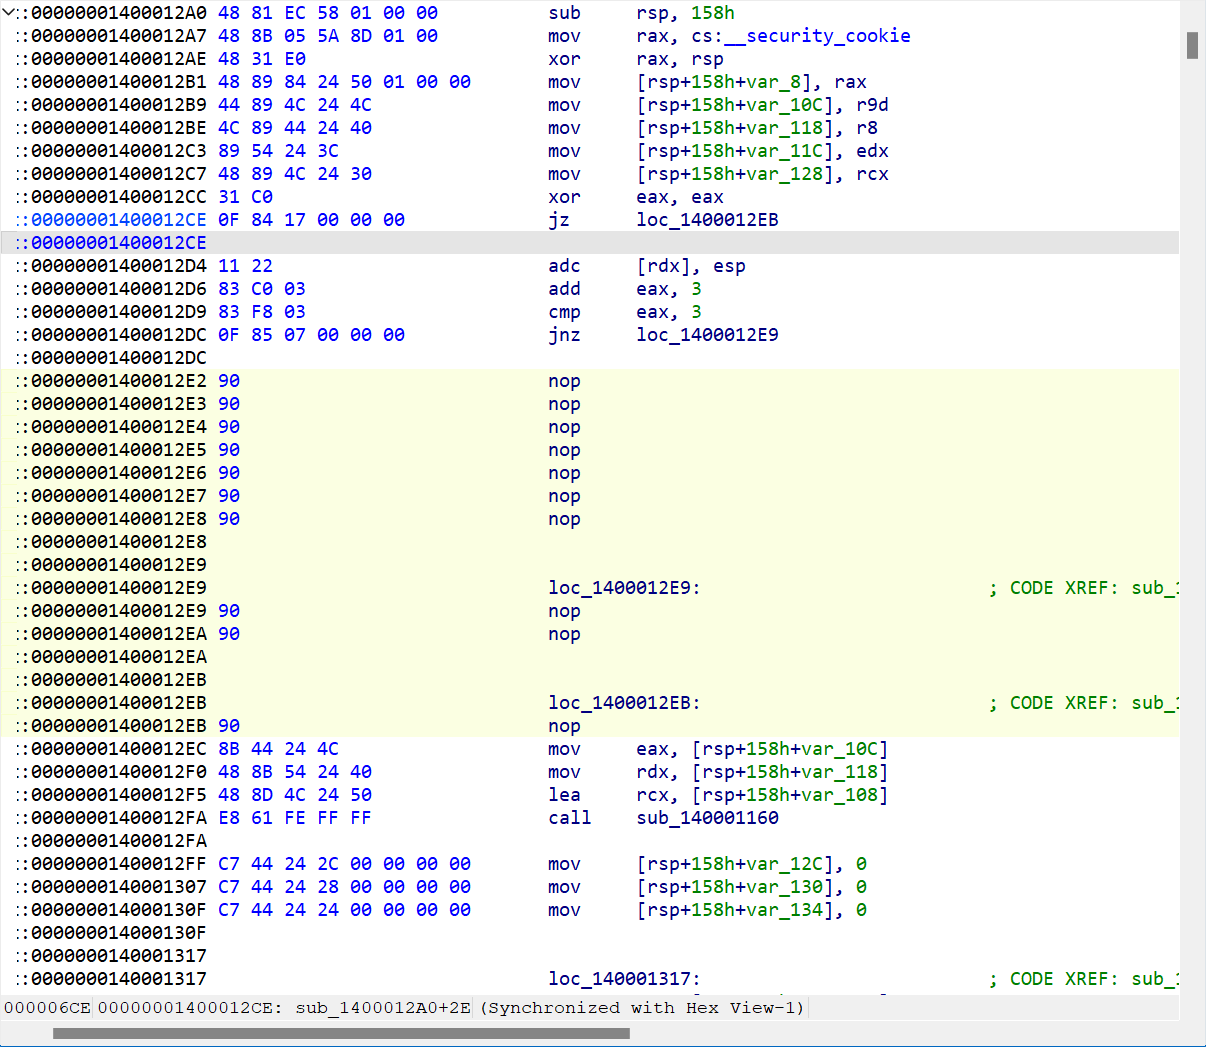Image resolution: width=1206 pixels, height=1047 pixels.
Task: Select the highlighted address line 00000001400012CE
Action: pos(590,243)
